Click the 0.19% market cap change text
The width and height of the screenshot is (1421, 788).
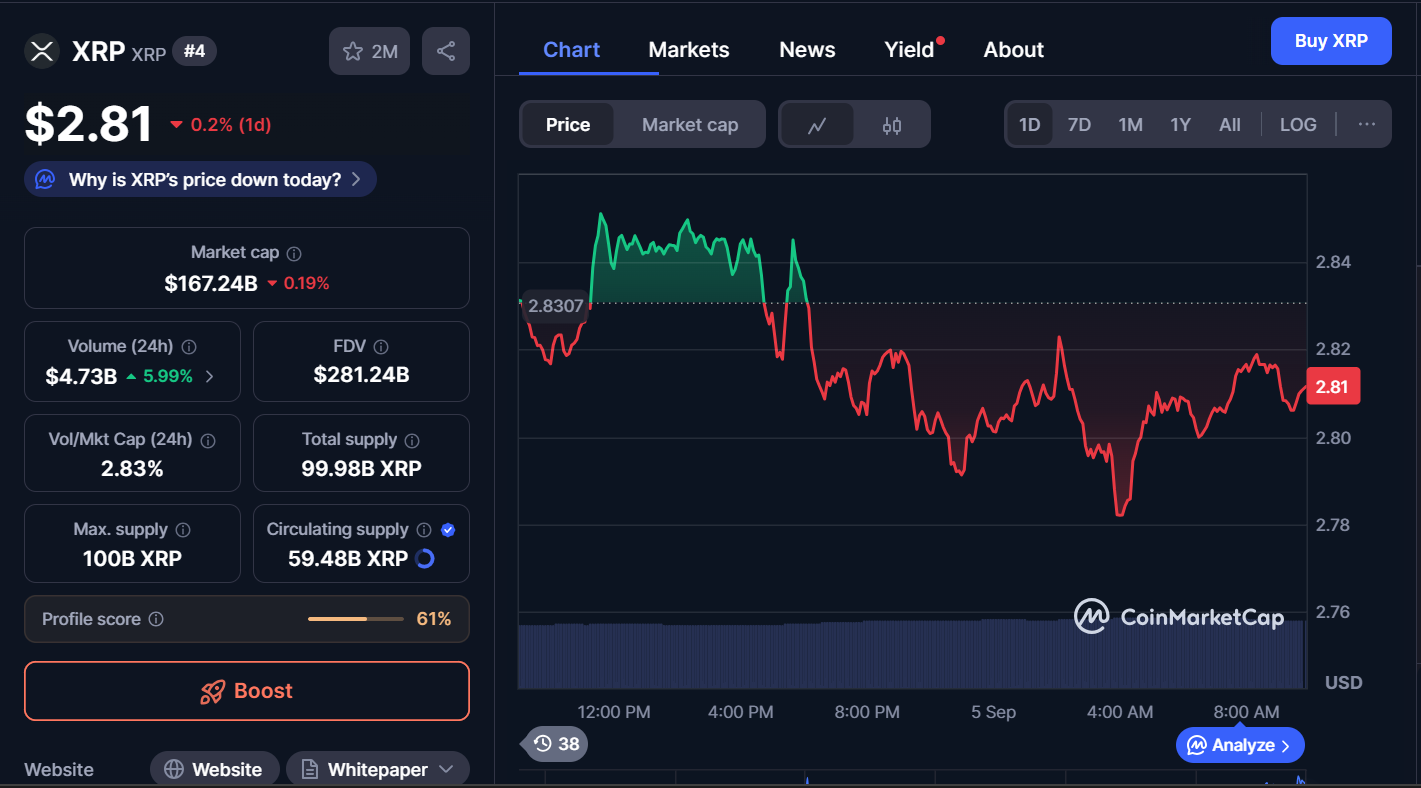click(x=306, y=283)
